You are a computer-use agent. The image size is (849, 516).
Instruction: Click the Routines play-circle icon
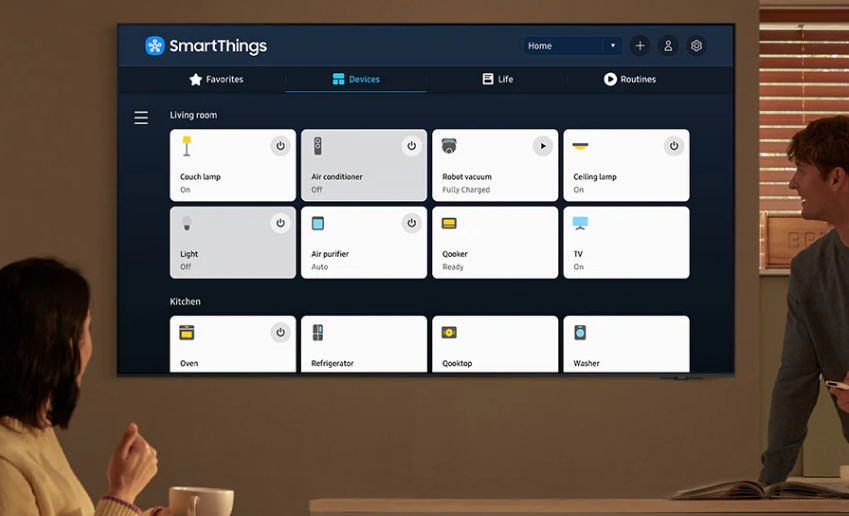[x=610, y=80]
